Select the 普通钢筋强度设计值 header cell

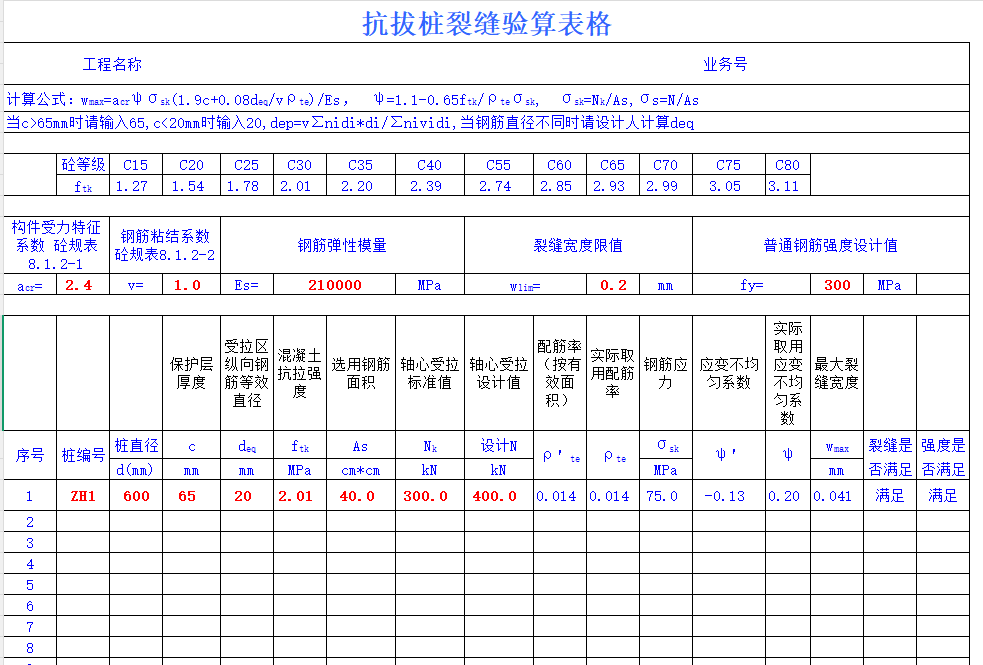pos(831,245)
